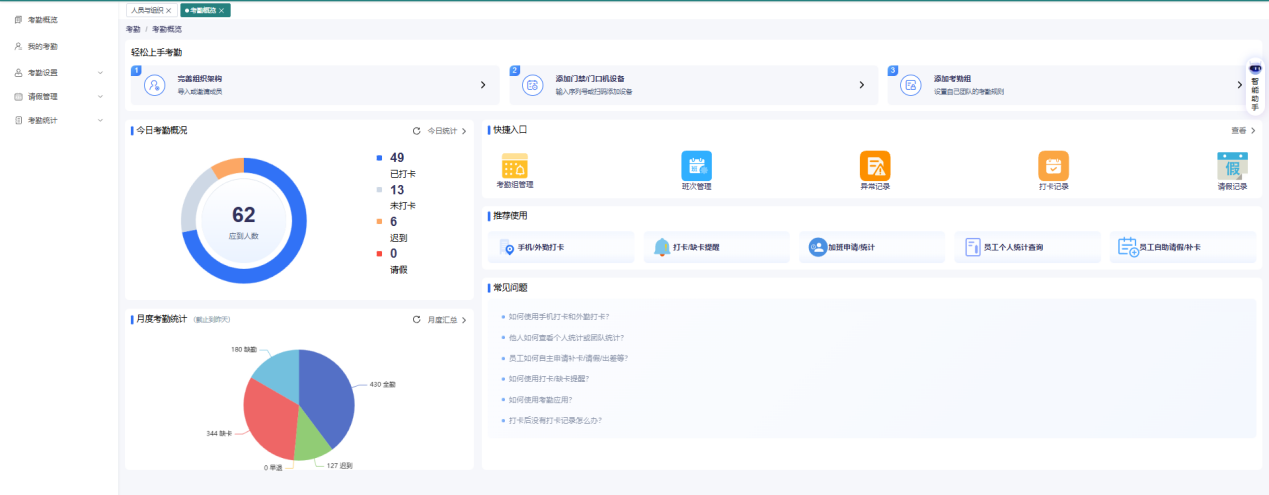Open the 智能助手 floating robot widget

point(1255,85)
